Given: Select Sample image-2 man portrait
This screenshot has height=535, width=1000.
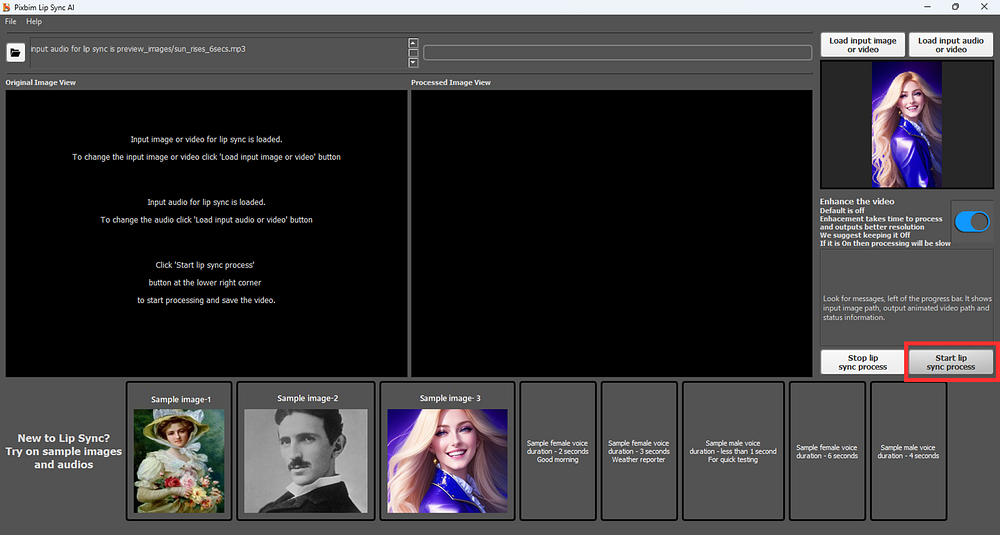Looking at the screenshot, I should tap(306, 451).
